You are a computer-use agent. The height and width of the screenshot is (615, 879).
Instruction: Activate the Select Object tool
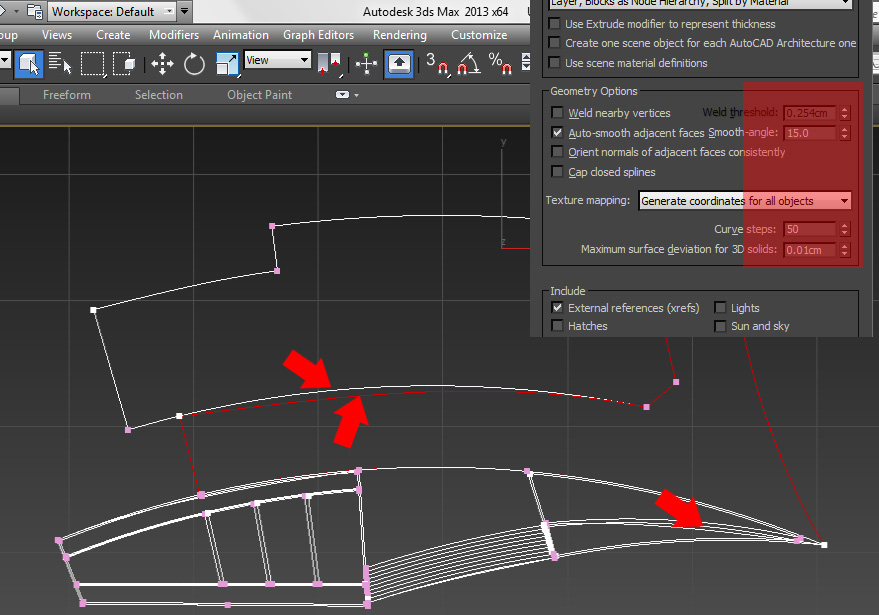click(x=28, y=64)
